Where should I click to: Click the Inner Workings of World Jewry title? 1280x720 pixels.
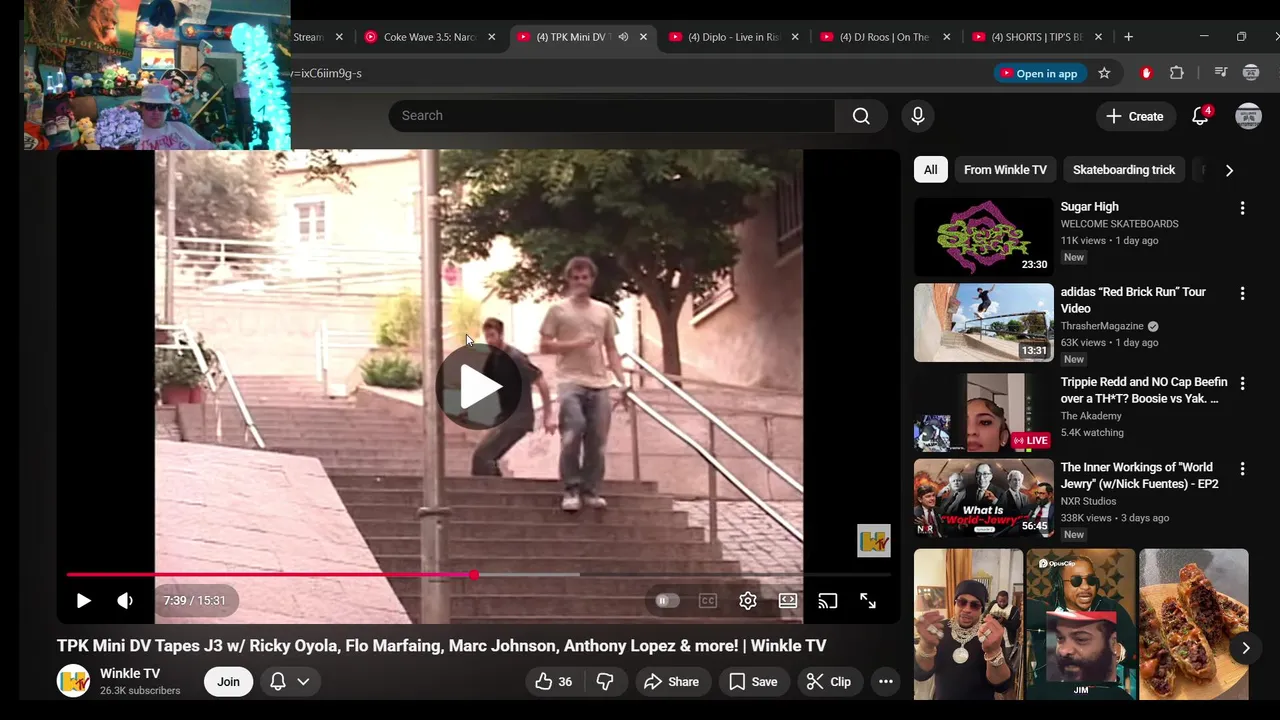(1140, 475)
